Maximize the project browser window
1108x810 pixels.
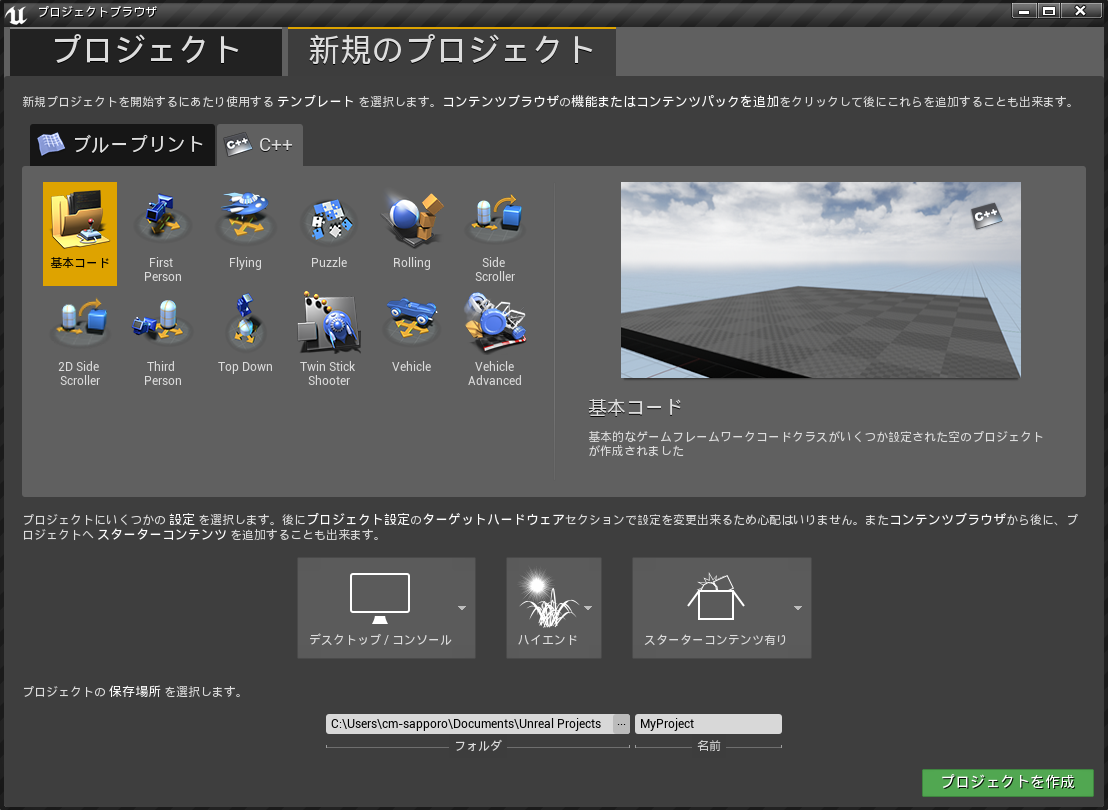click(x=1049, y=11)
